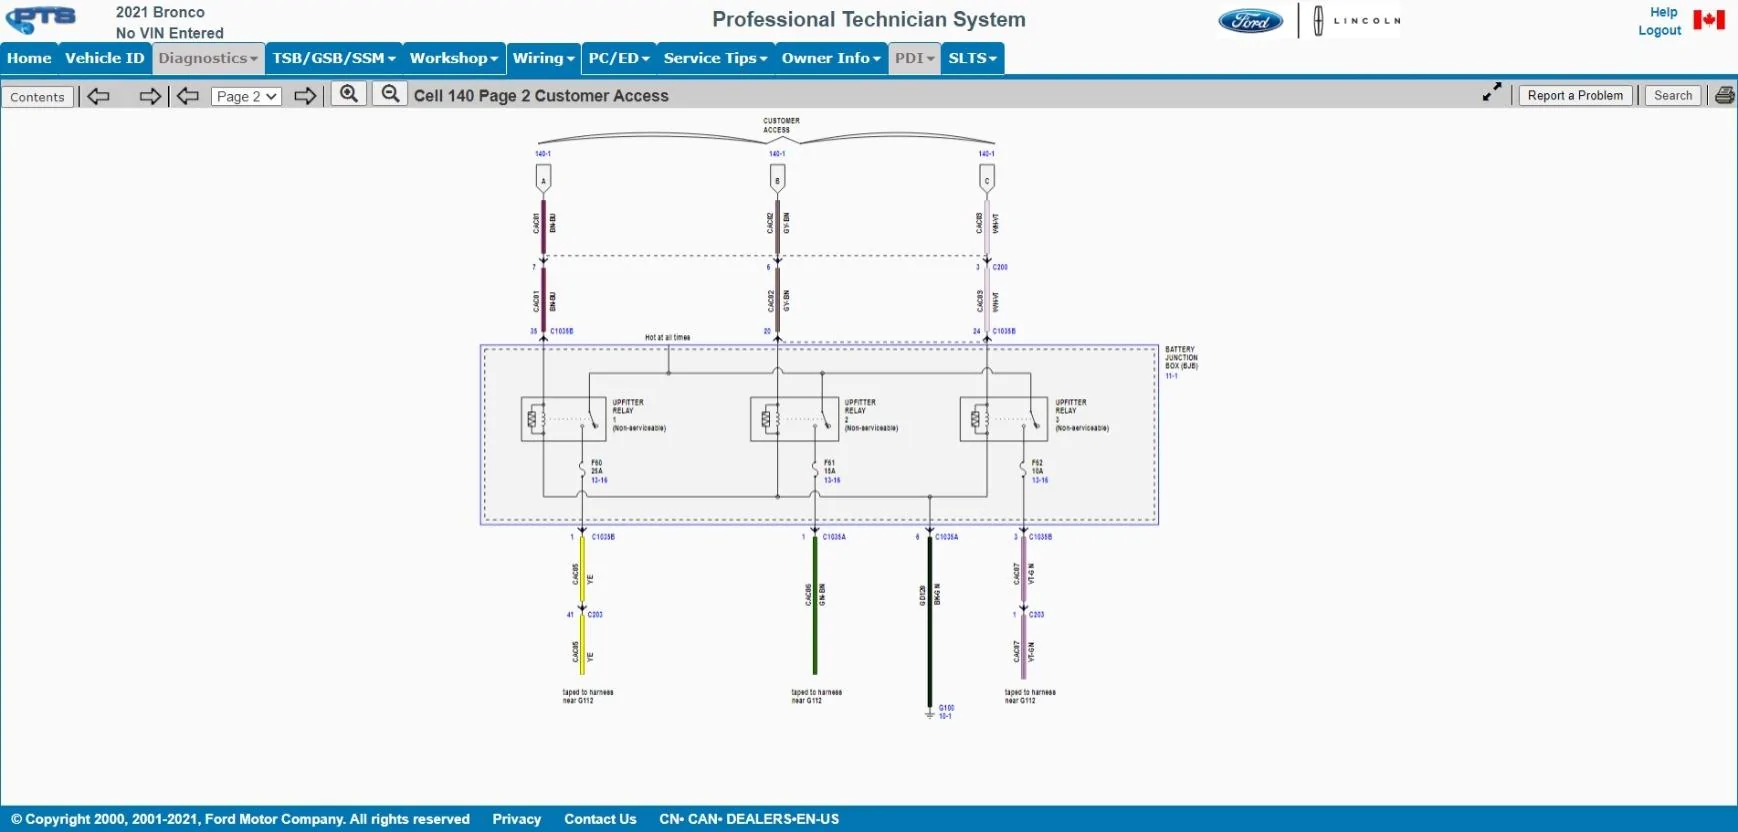Open the Vehicle ID tab

pos(105,58)
